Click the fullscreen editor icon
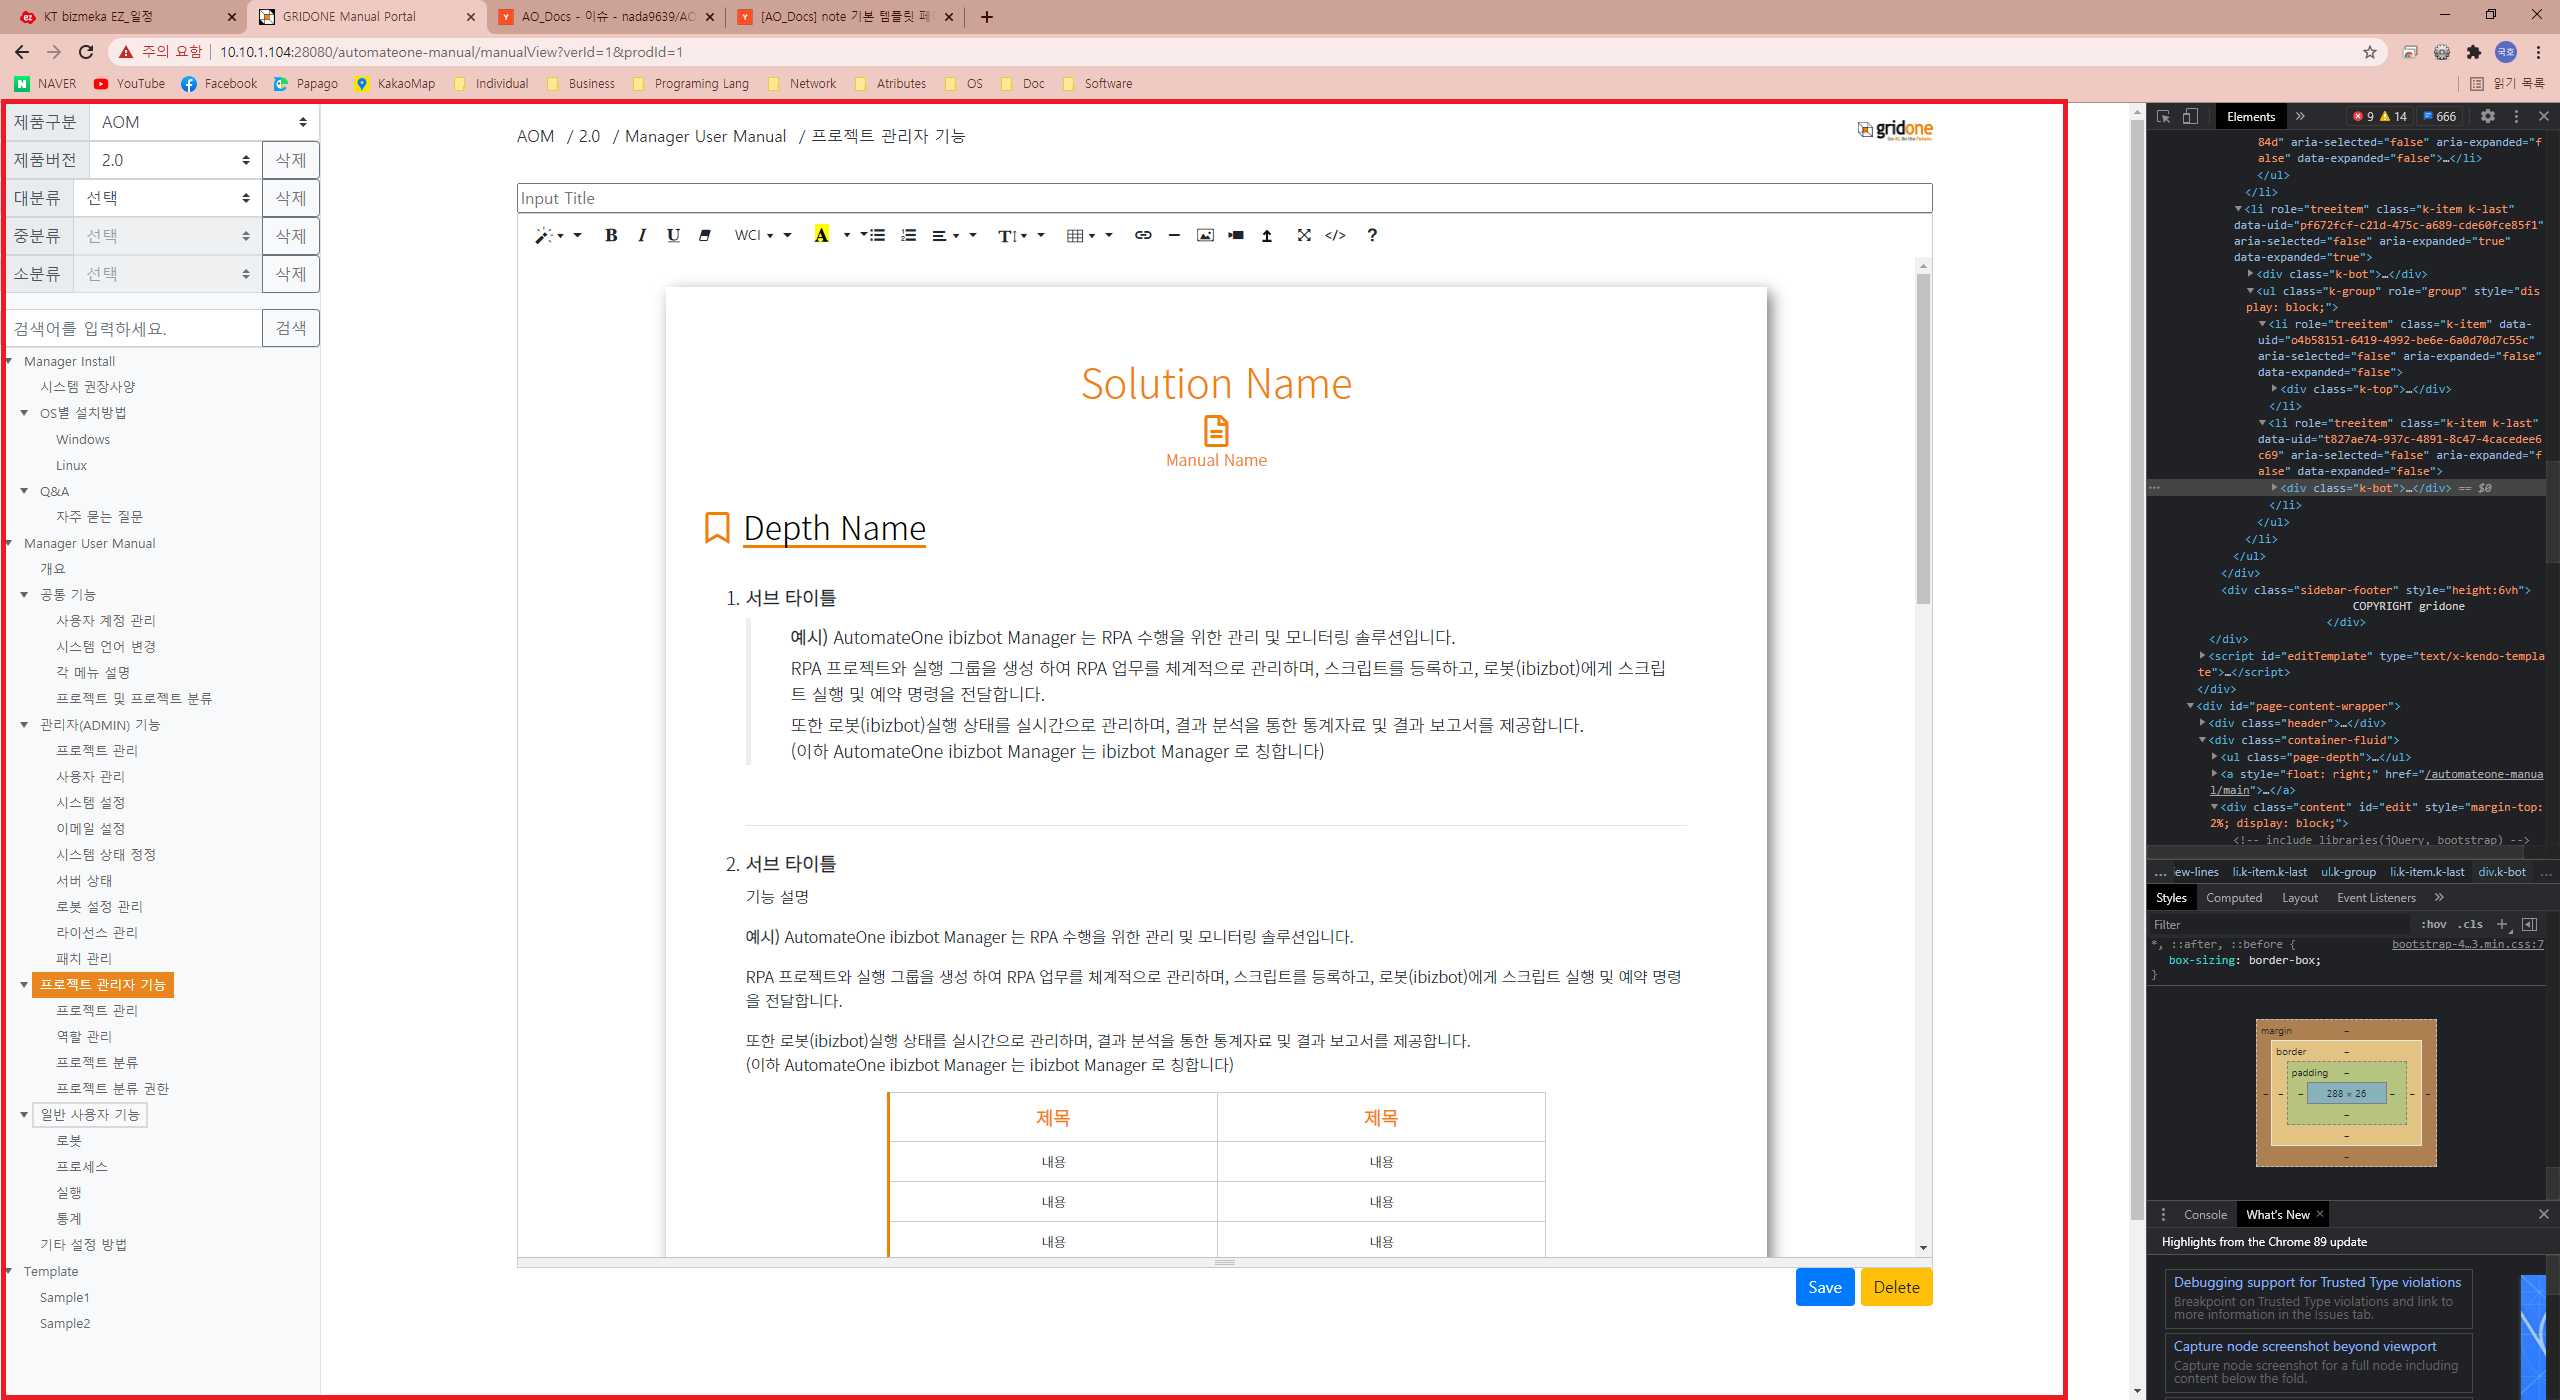This screenshot has width=2560, height=1400. point(1303,235)
